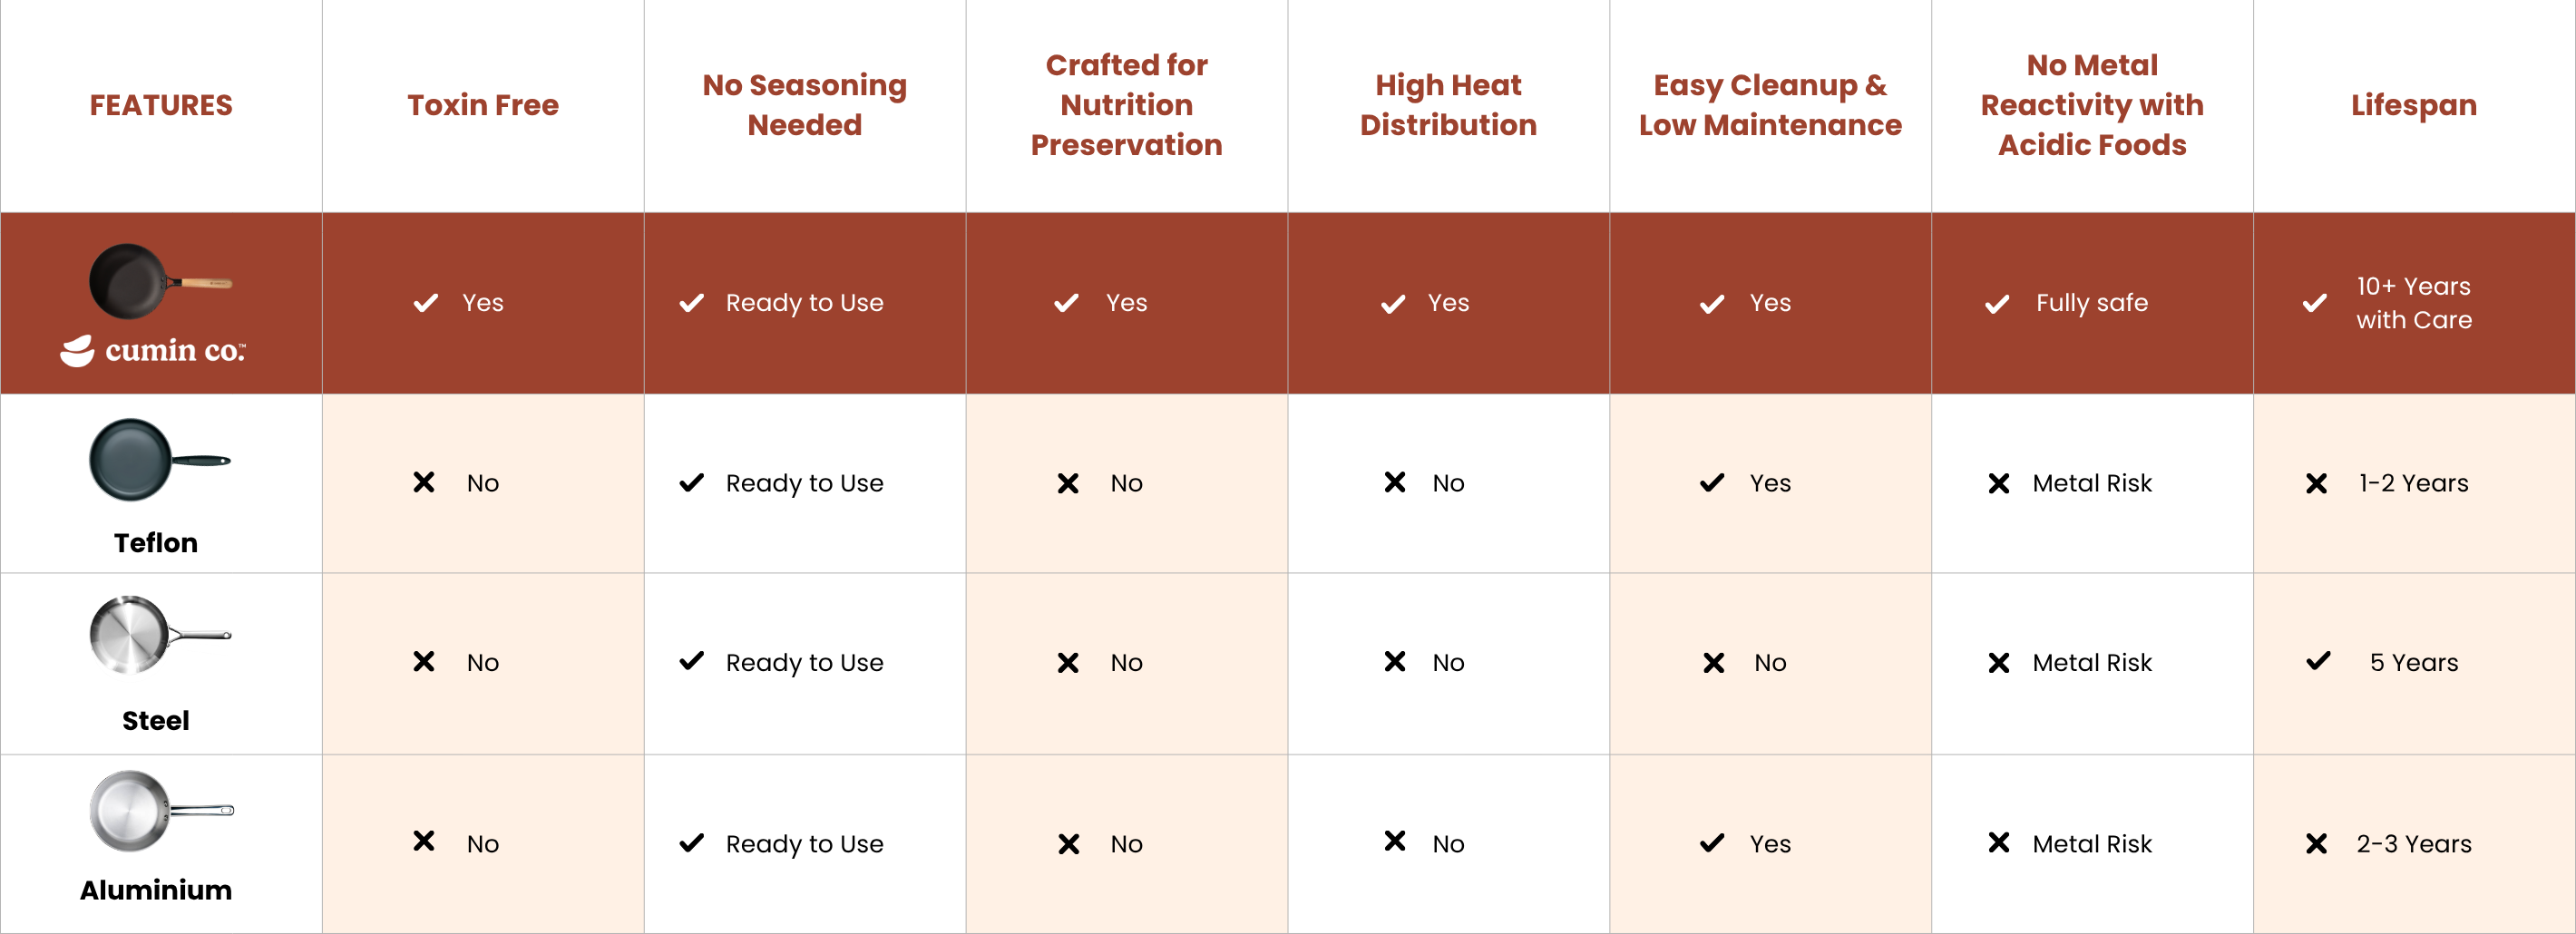Image resolution: width=2576 pixels, height=934 pixels.
Task: Click the checkmark beside cumin co. Fully safe
Action: point(1997,304)
